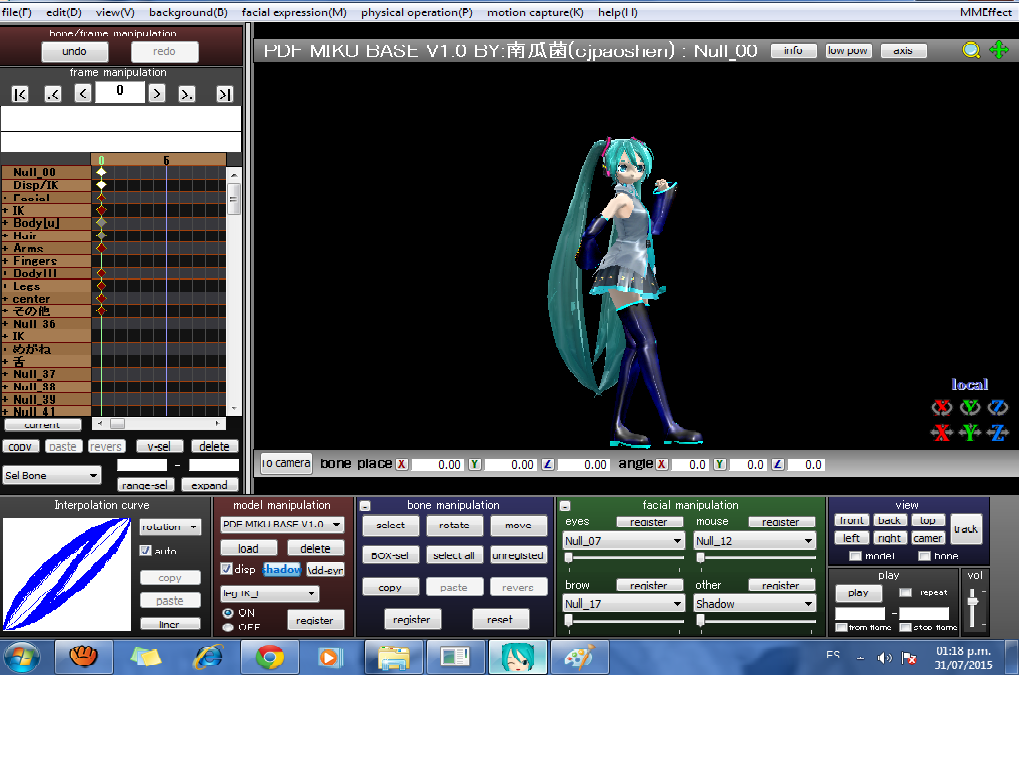Open the background menu

188,12
